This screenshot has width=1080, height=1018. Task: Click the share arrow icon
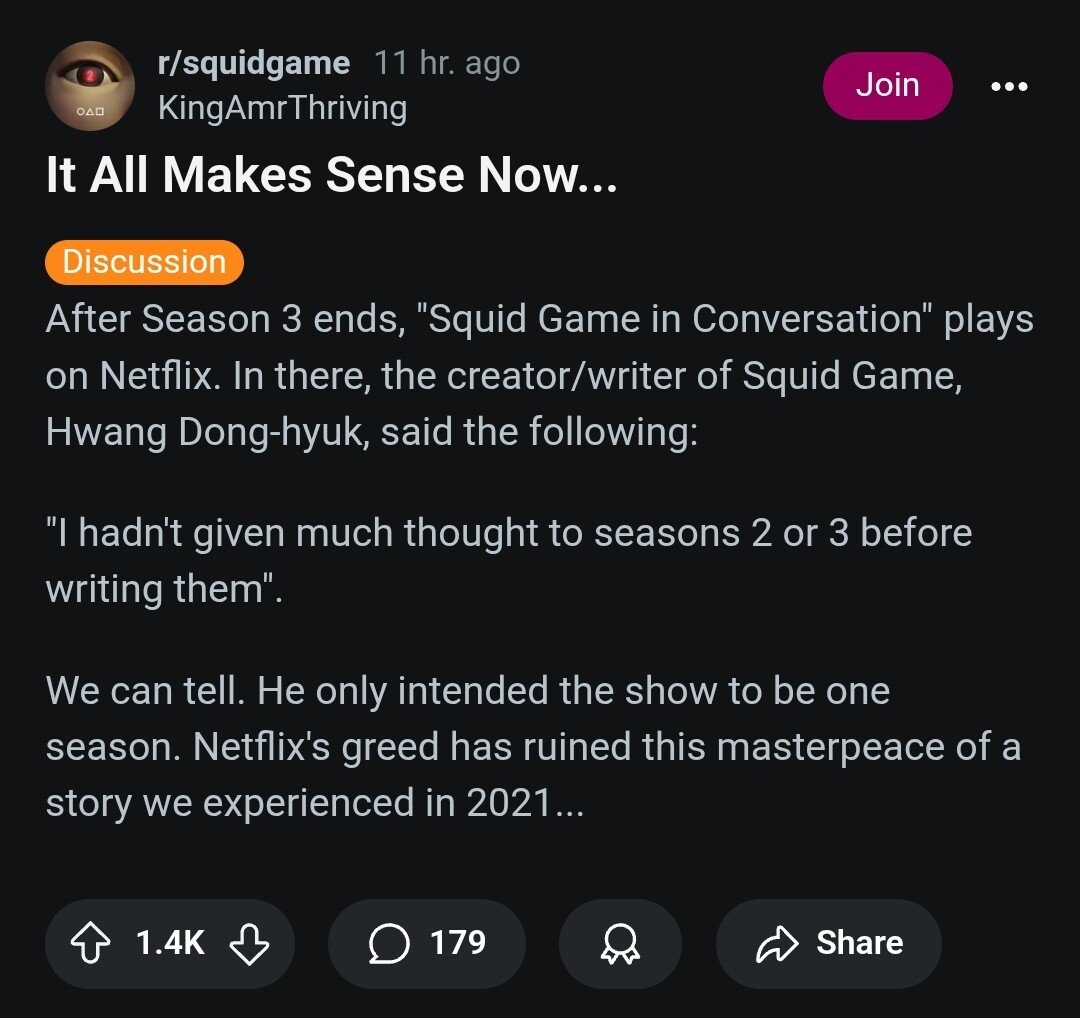pos(779,943)
